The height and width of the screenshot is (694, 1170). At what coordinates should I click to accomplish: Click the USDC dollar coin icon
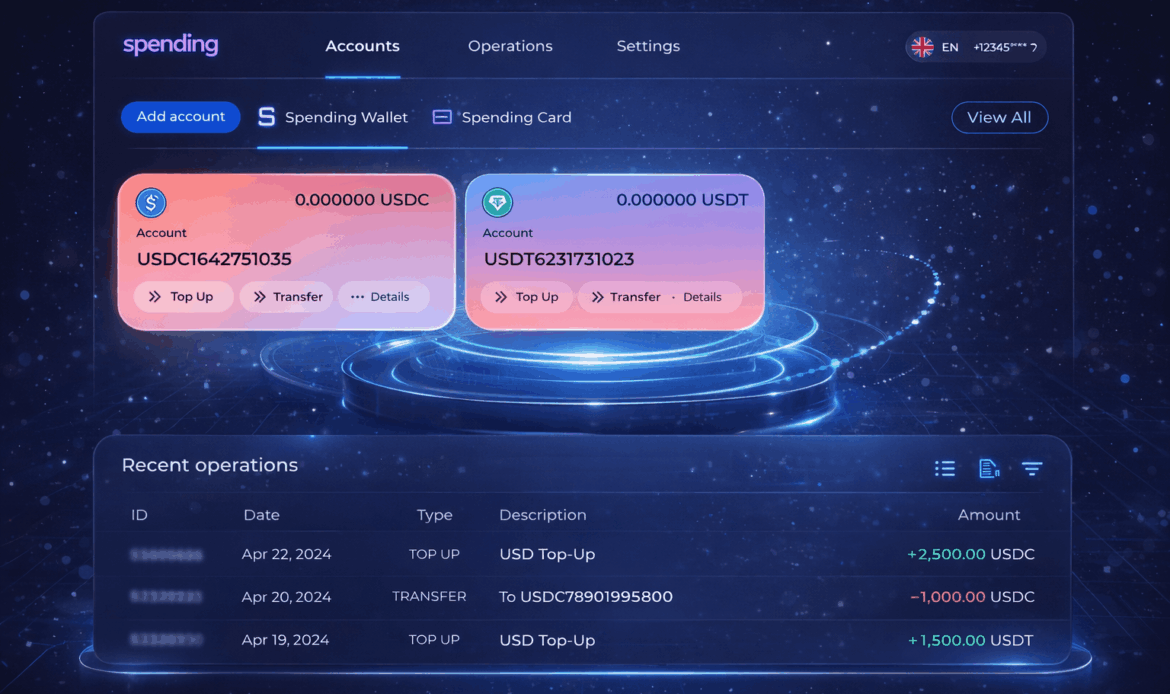click(151, 203)
